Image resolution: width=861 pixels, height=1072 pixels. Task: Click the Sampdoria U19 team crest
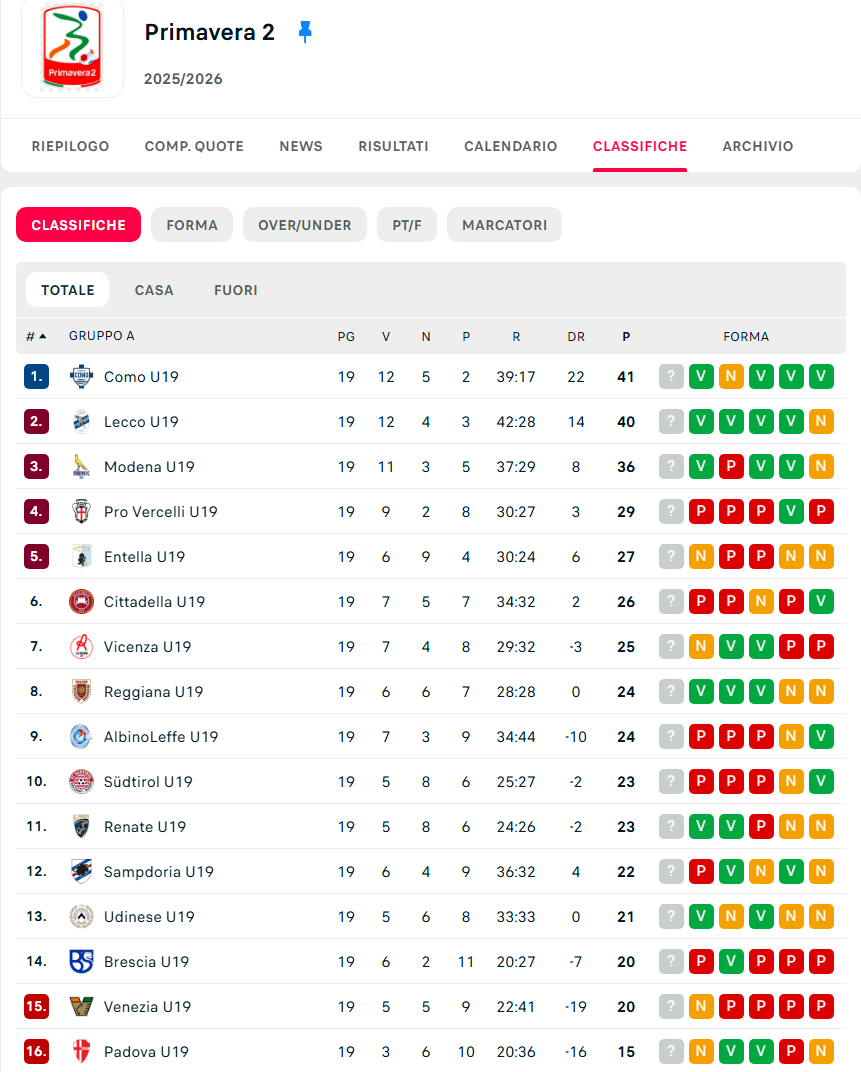81,872
